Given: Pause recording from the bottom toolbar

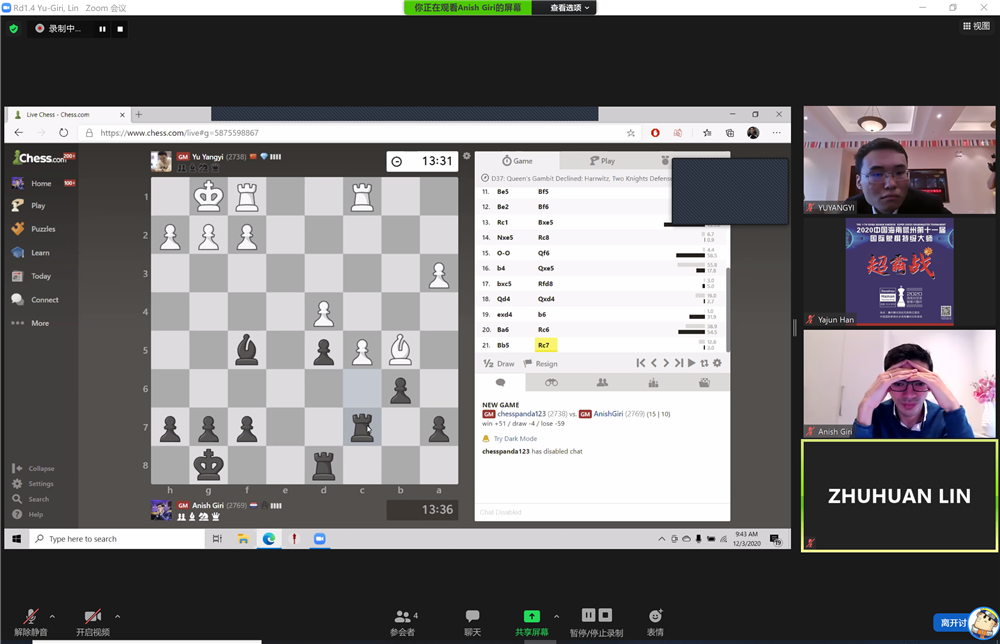Looking at the screenshot, I should point(588,615).
